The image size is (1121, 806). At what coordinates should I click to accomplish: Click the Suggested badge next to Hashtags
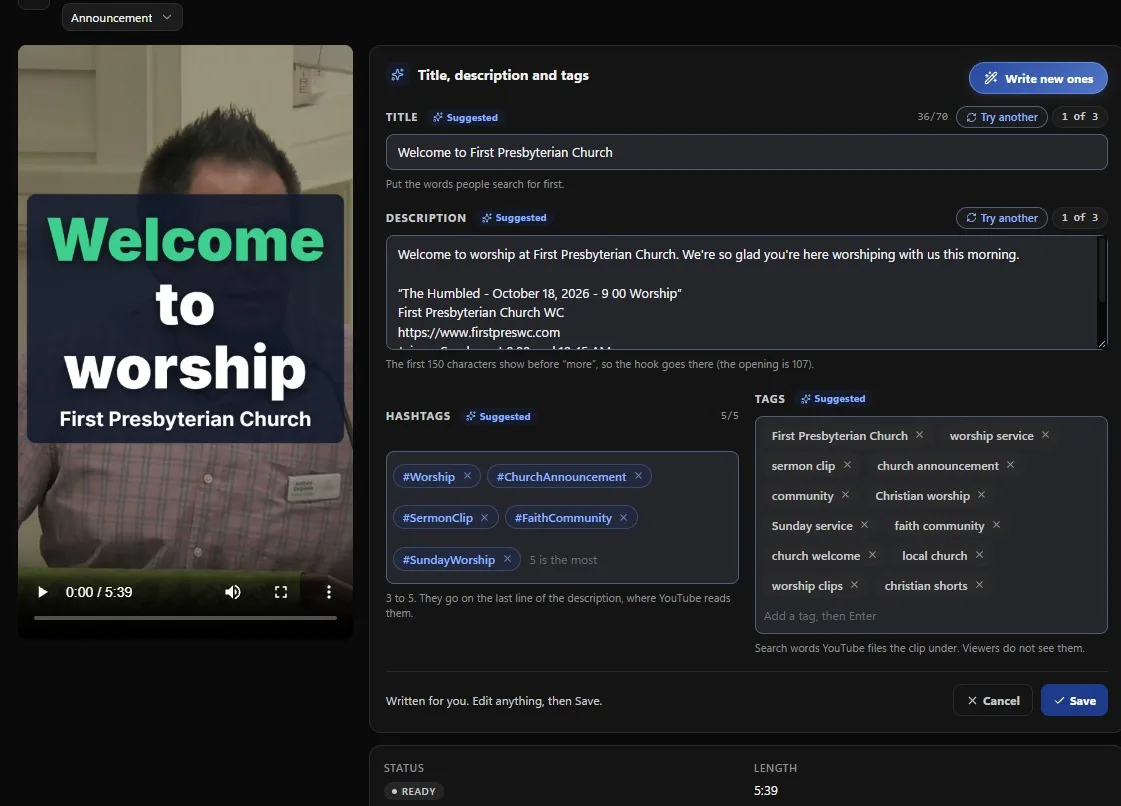click(498, 416)
